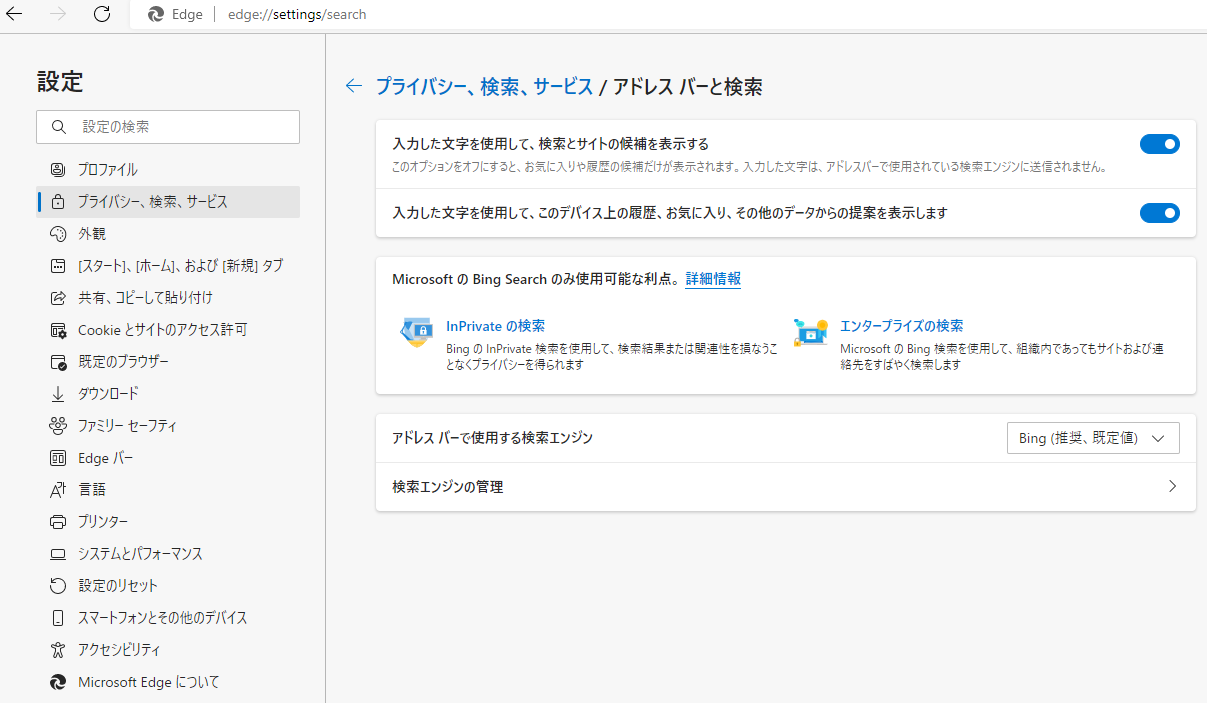Click the スマートフォンとその他のデバイス phone icon
The image size is (1207, 703).
click(x=58, y=618)
